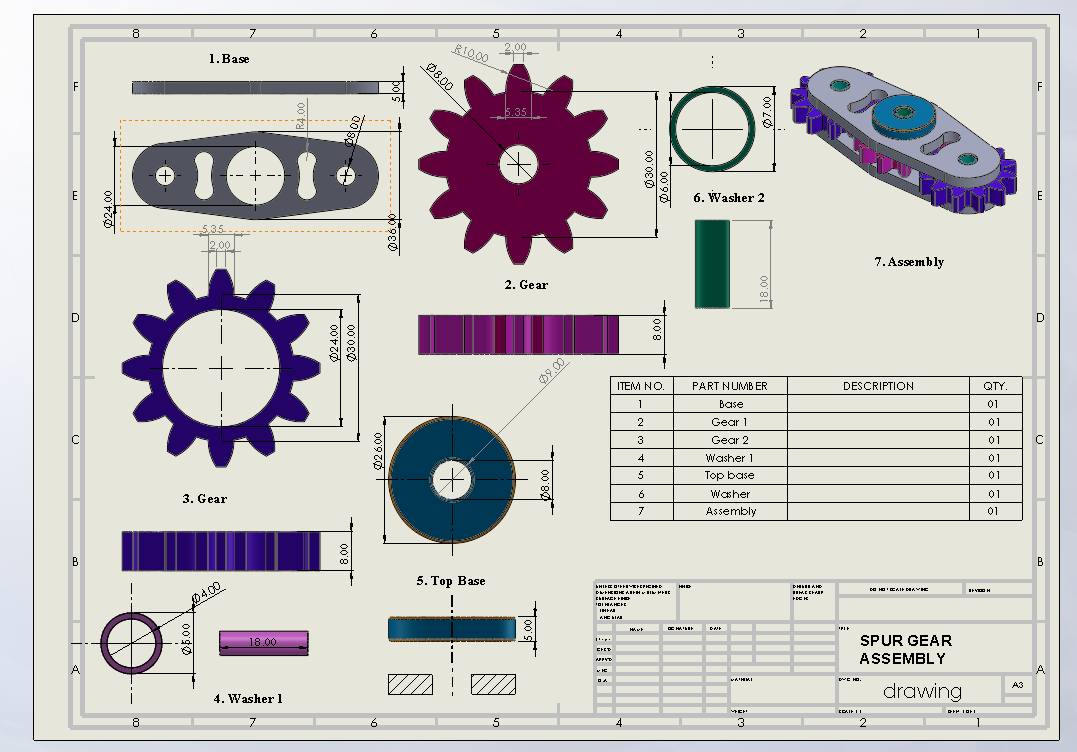Click the '2. Gear' view label
The height and width of the screenshot is (752, 1077).
[x=526, y=285]
